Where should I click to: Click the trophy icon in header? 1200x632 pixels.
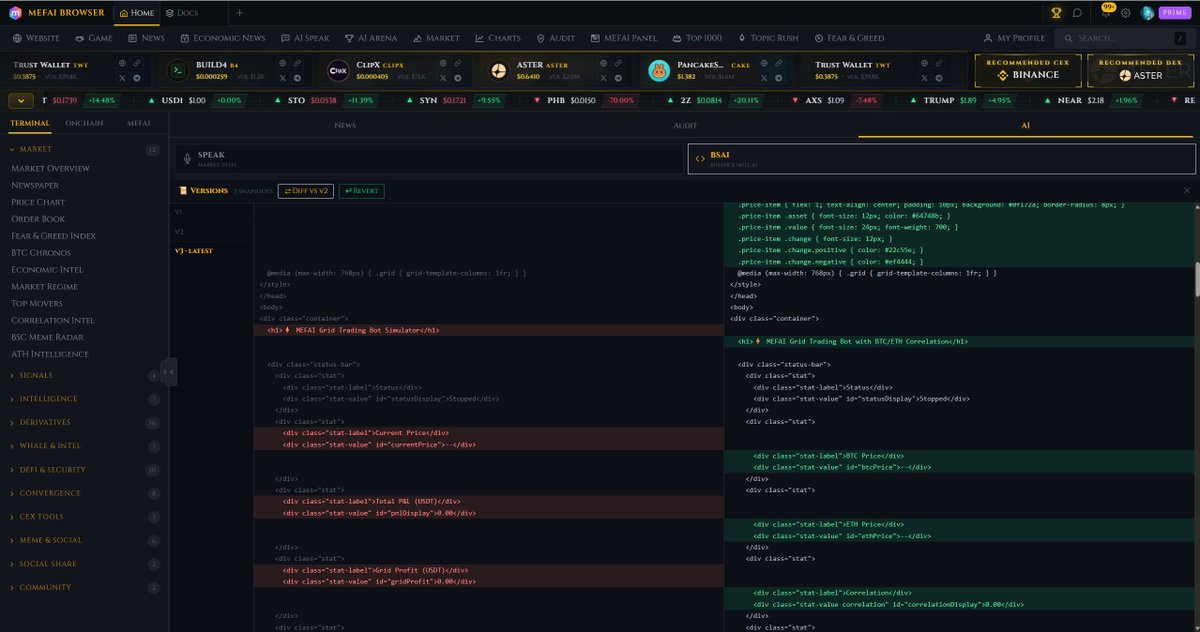(x=1056, y=13)
